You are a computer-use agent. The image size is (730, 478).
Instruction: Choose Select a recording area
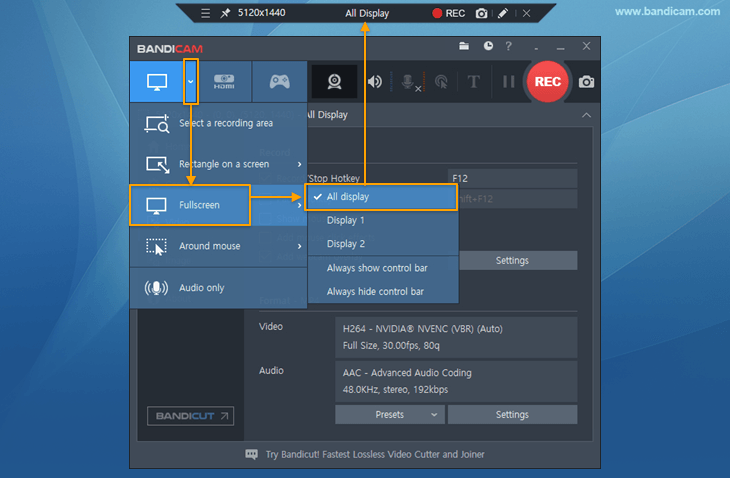(x=218, y=123)
